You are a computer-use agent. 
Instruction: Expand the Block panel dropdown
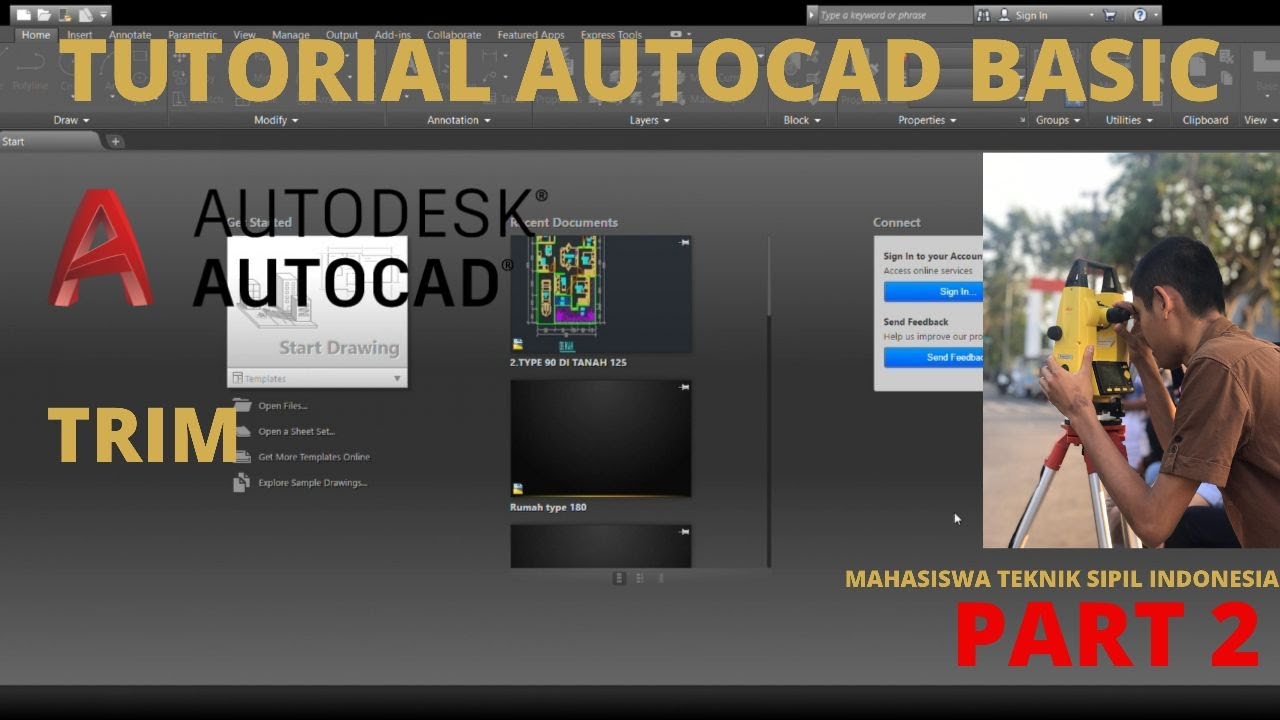[x=802, y=120]
